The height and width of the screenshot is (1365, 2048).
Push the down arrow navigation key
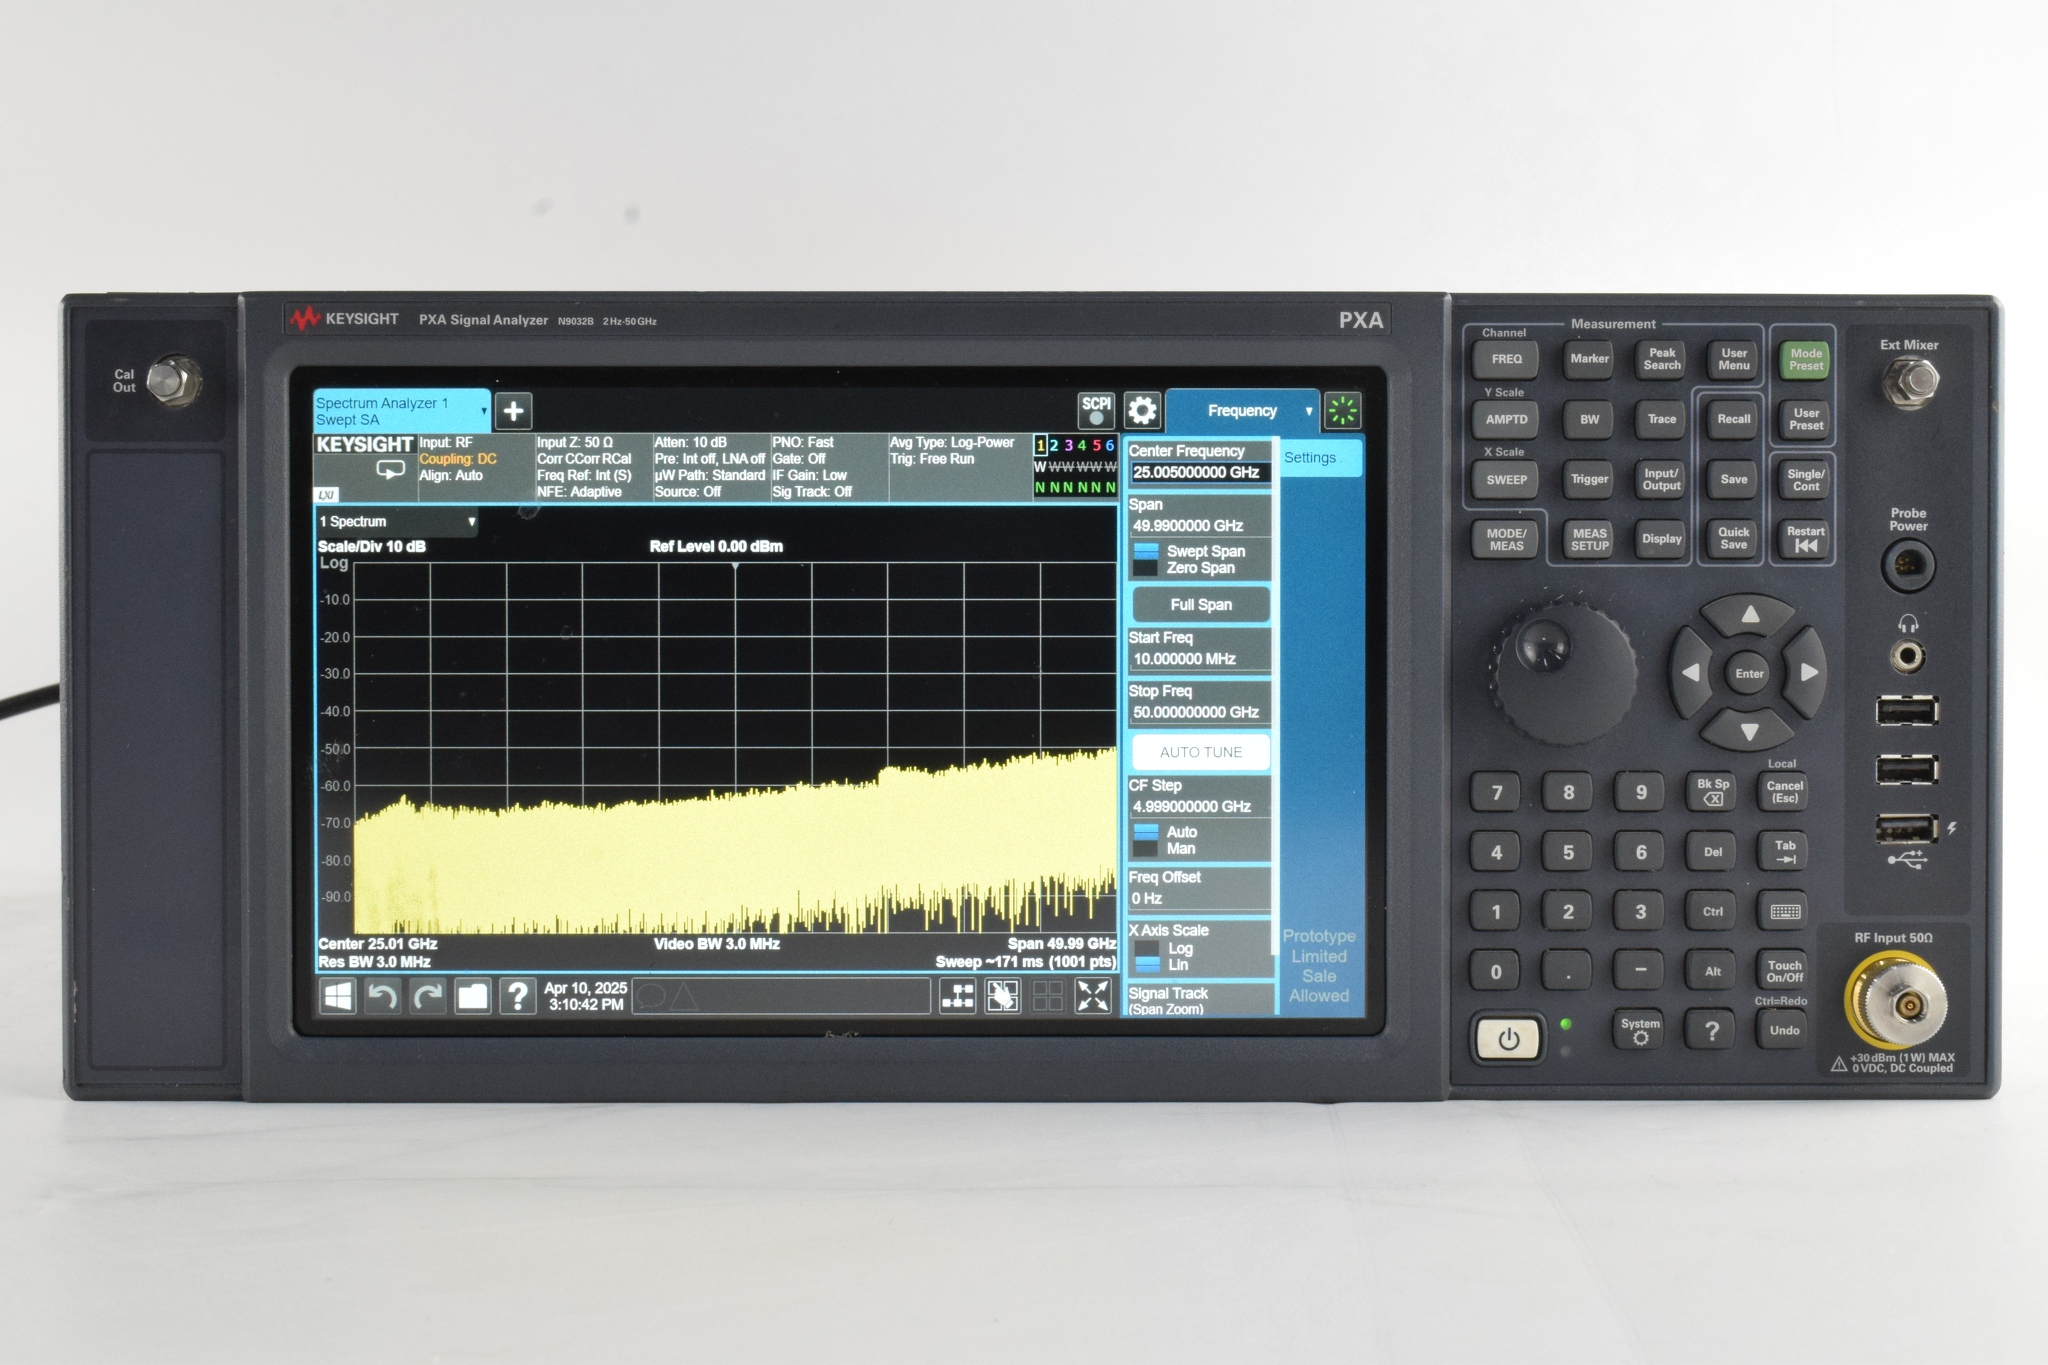1750,731
